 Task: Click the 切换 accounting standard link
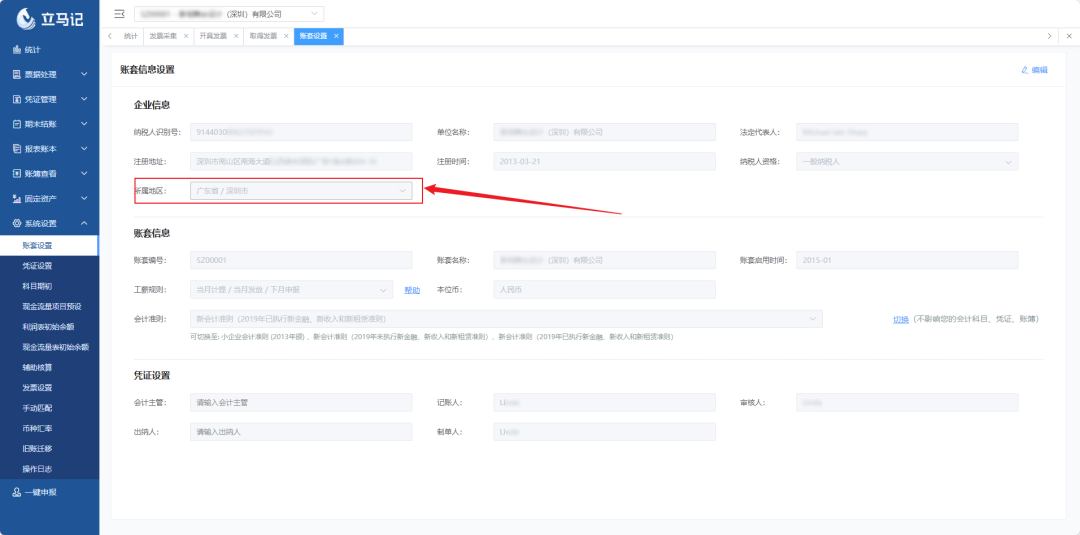(x=900, y=319)
